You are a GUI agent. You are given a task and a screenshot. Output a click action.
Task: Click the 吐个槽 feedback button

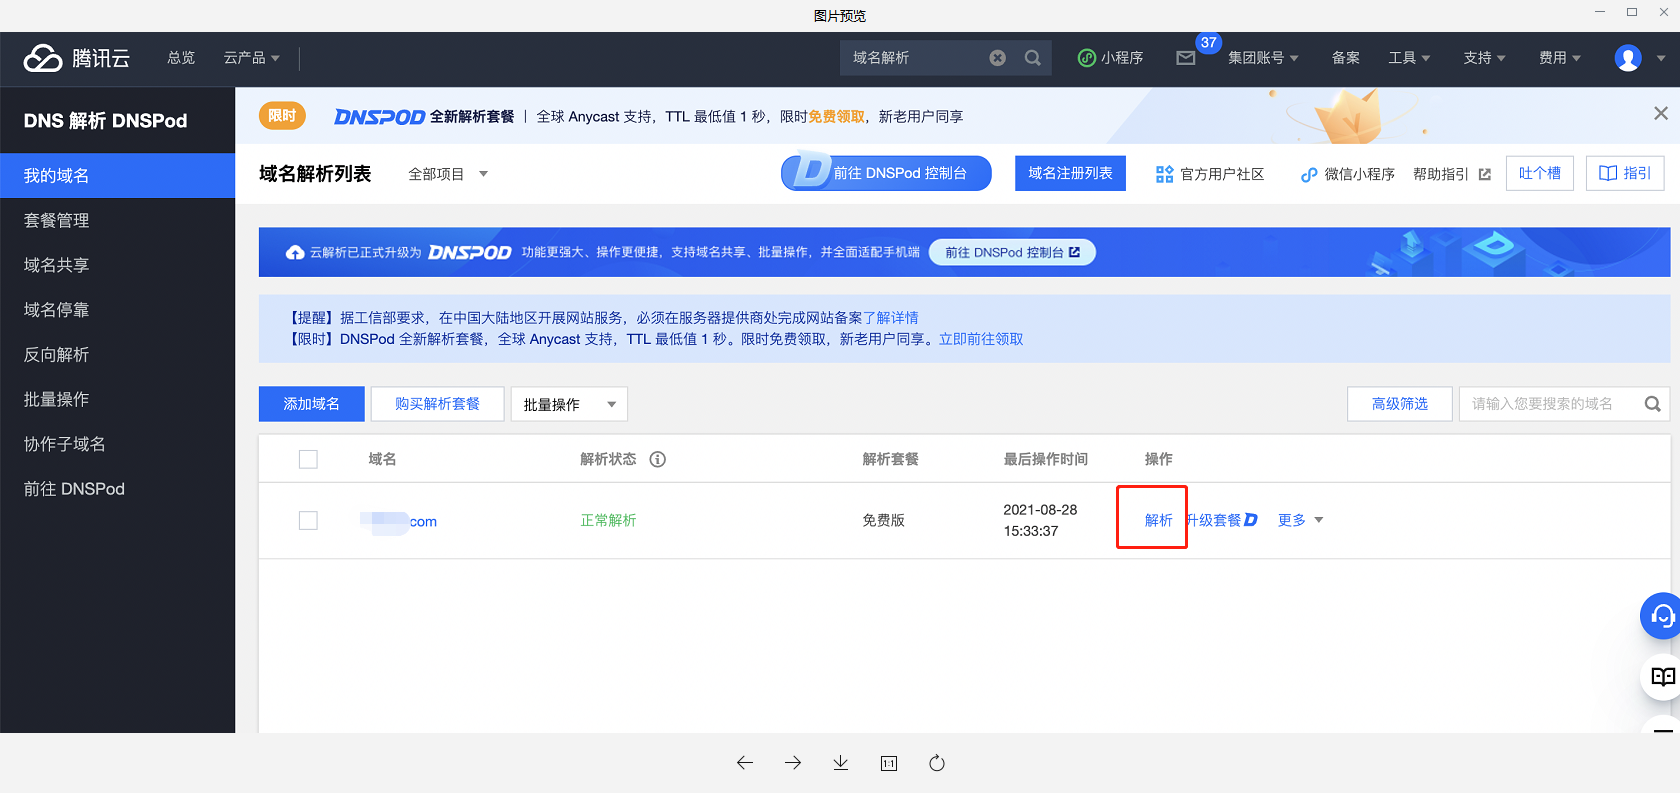(1540, 173)
